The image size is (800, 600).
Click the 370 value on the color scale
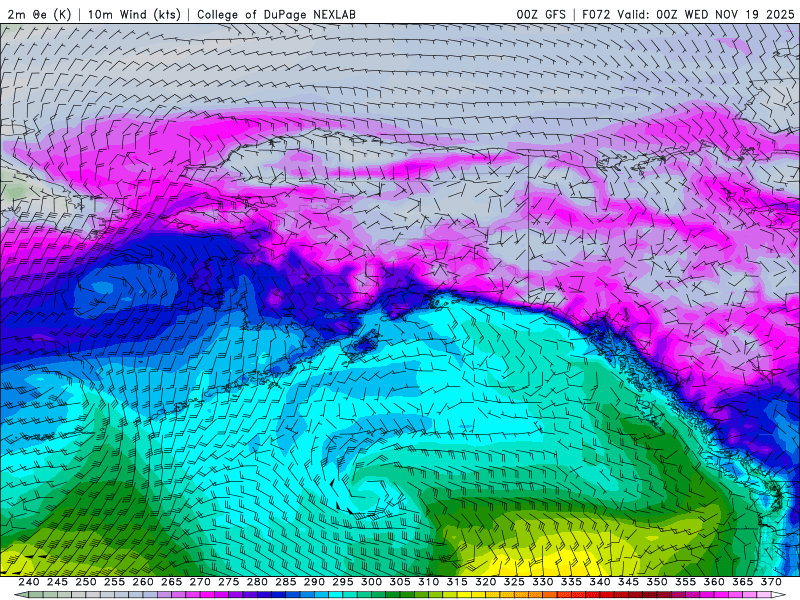pos(771,582)
